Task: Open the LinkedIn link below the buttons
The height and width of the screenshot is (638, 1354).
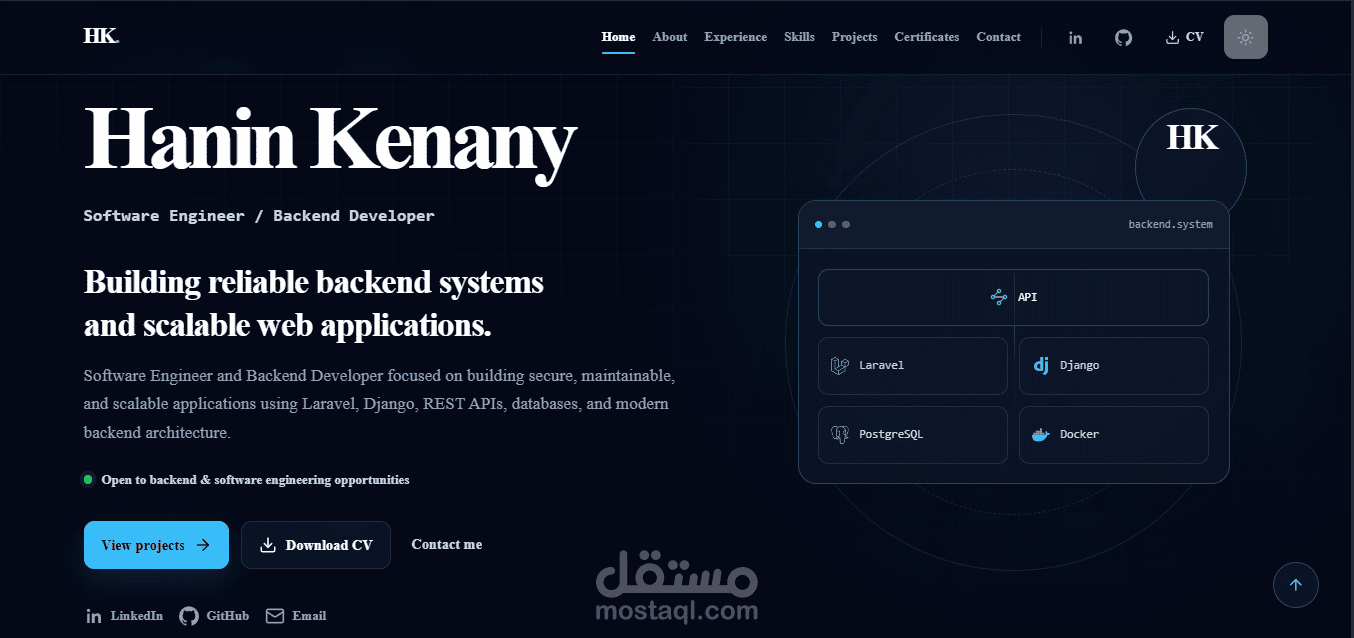Action: pyautogui.click(x=124, y=616)
